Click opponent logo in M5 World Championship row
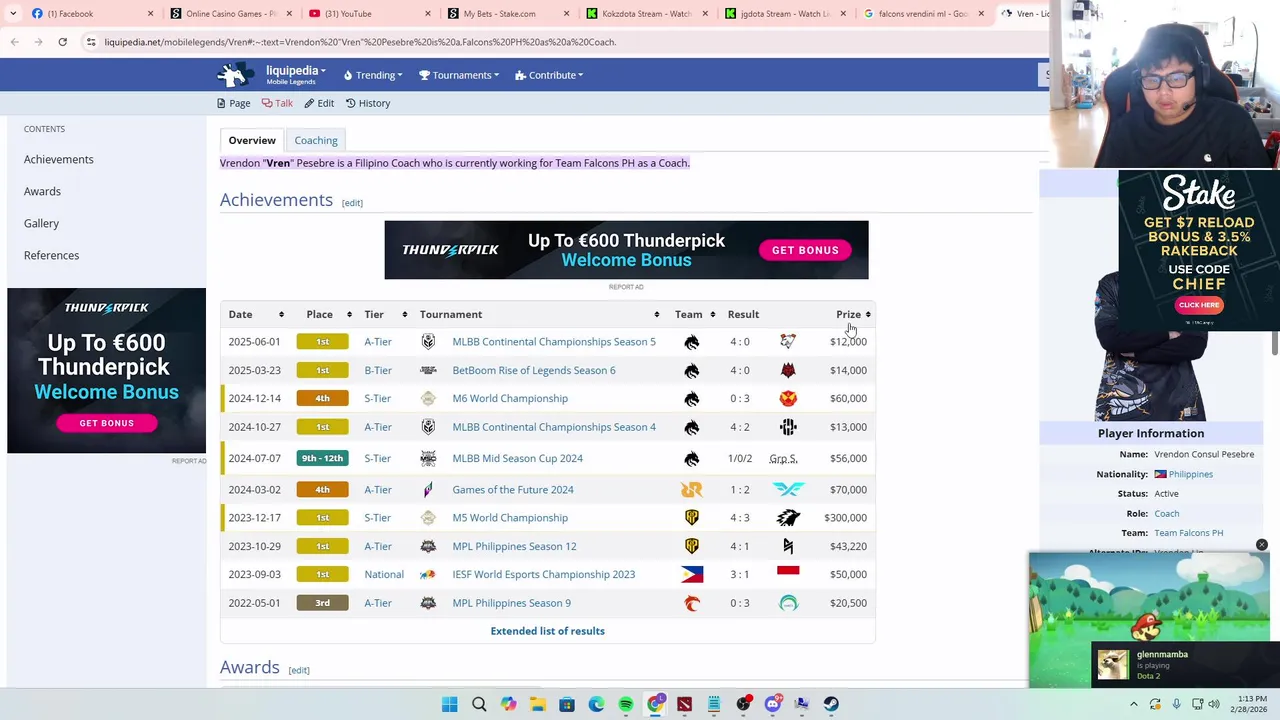The width and height of the screenshot is (1280, 720). tap(788, 518)
